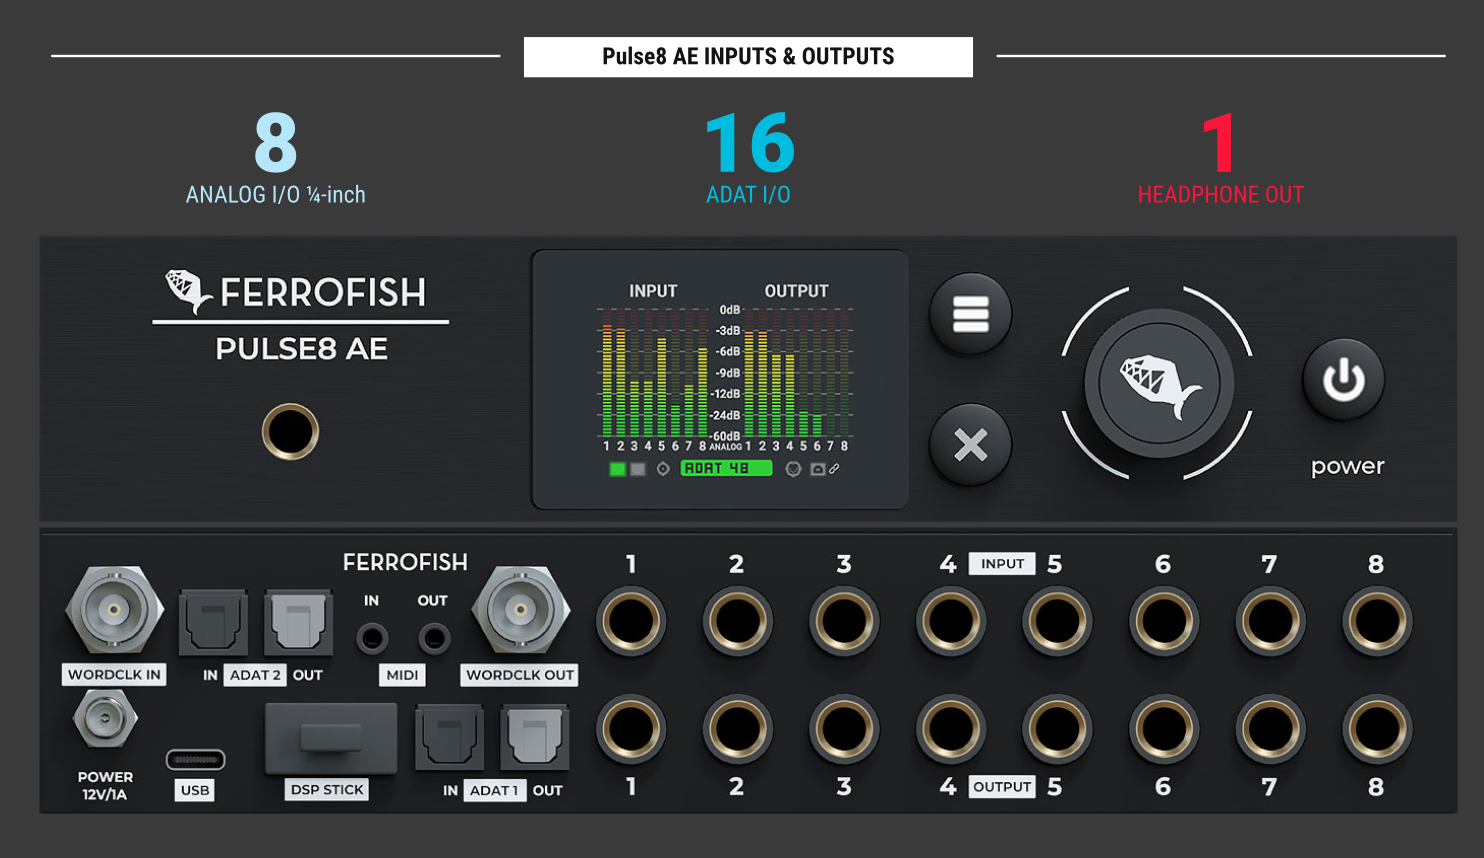Viewport: 1484px width, 858px height.
Task: Select the ADAT 1 IN optical port
Action: (449, 736)
